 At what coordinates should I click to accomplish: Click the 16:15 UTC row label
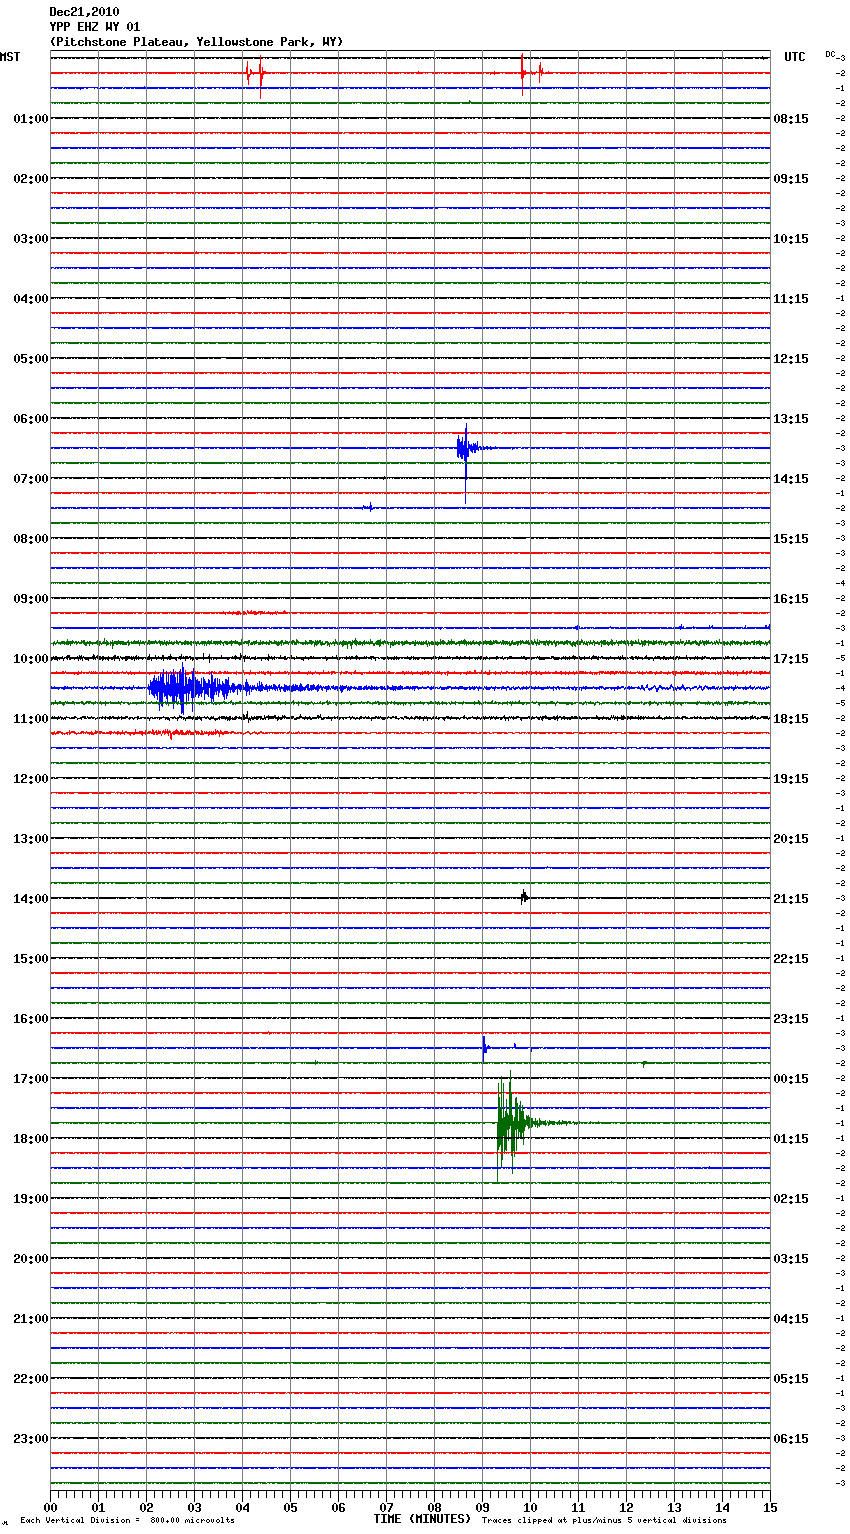(x=791, y=599)
